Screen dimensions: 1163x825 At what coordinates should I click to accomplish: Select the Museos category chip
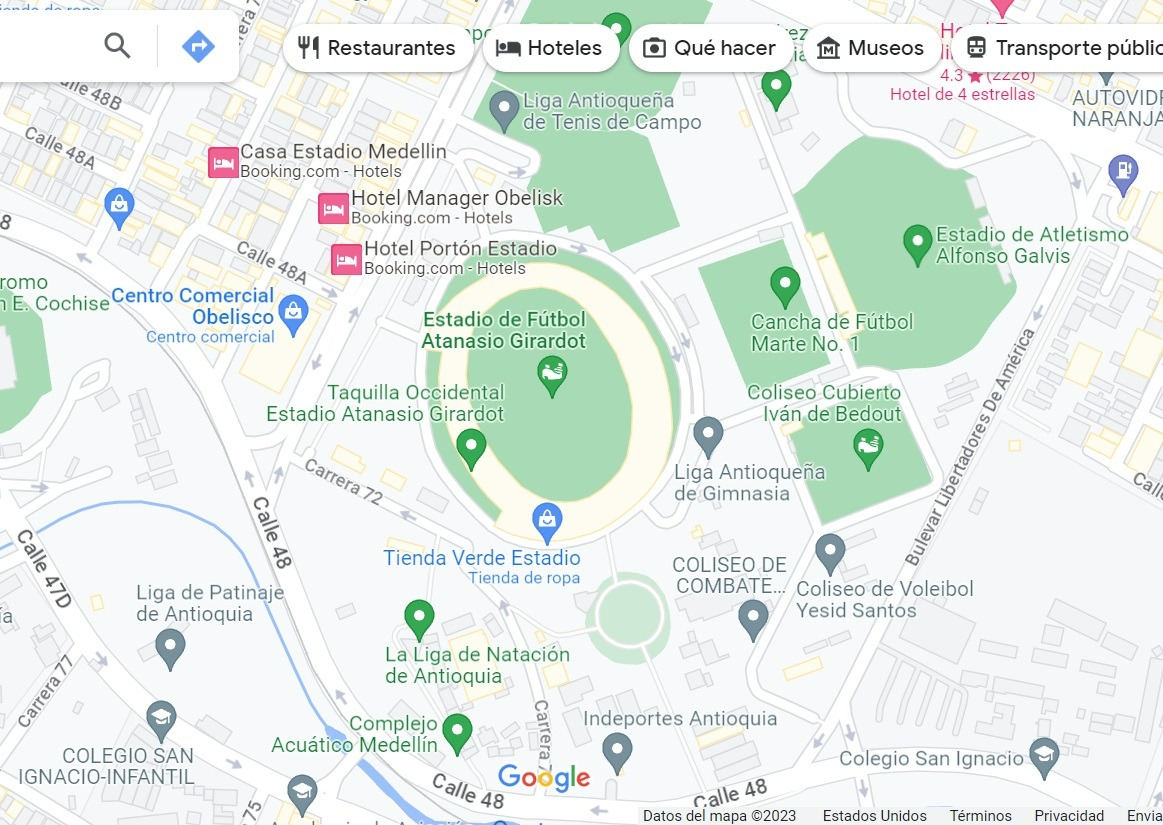pos(871,48)
